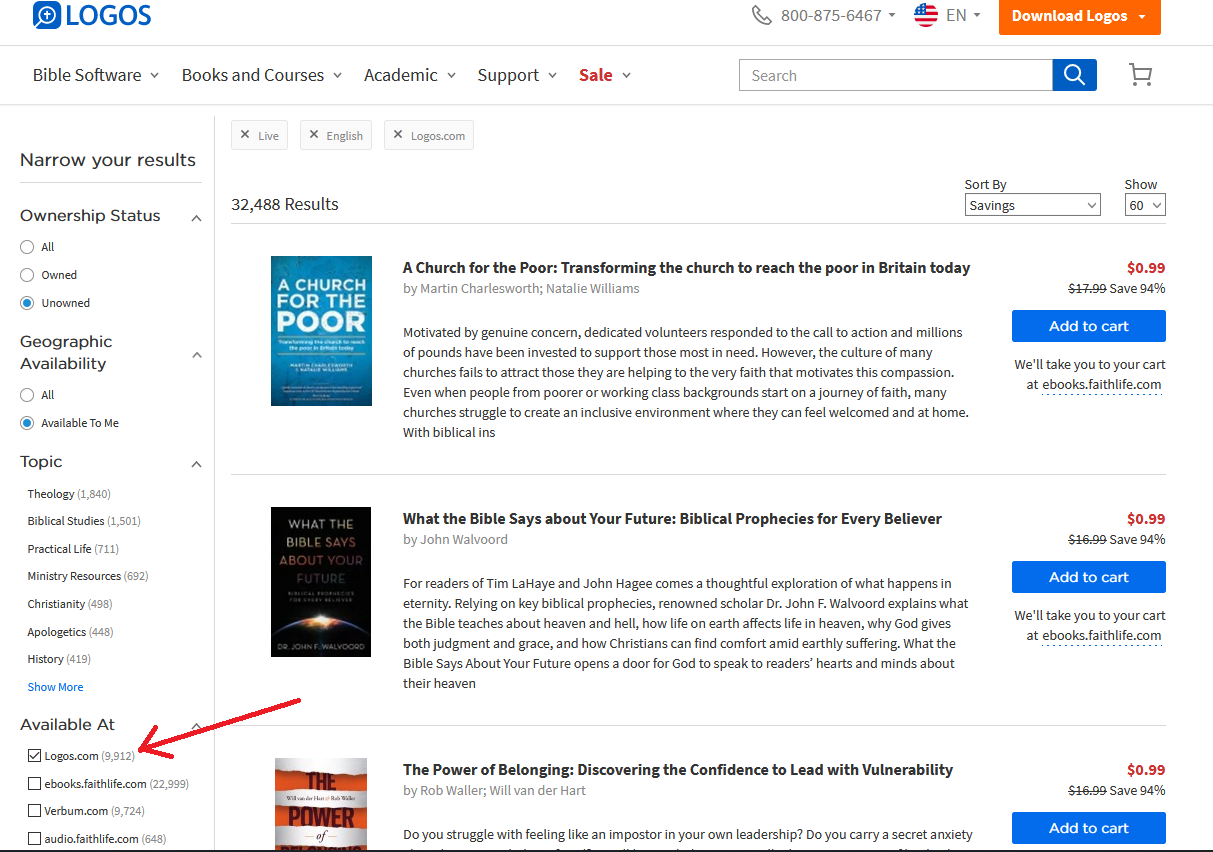1213x852 pixels.
Task: Click author Natalie Williams
Action: coord(593,289)
